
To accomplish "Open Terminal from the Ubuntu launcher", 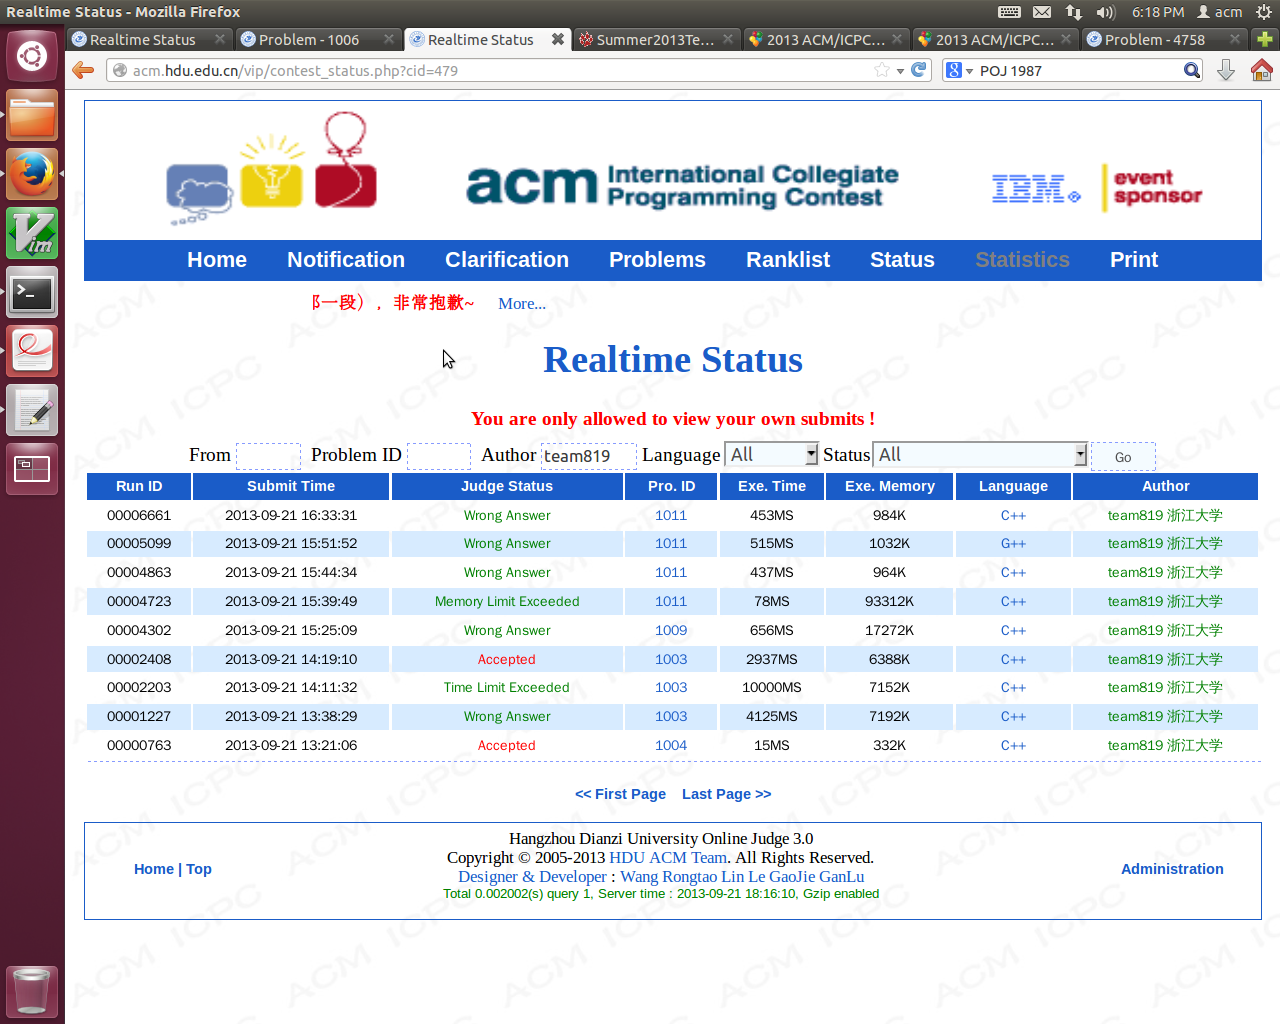I will pos(32,293).
